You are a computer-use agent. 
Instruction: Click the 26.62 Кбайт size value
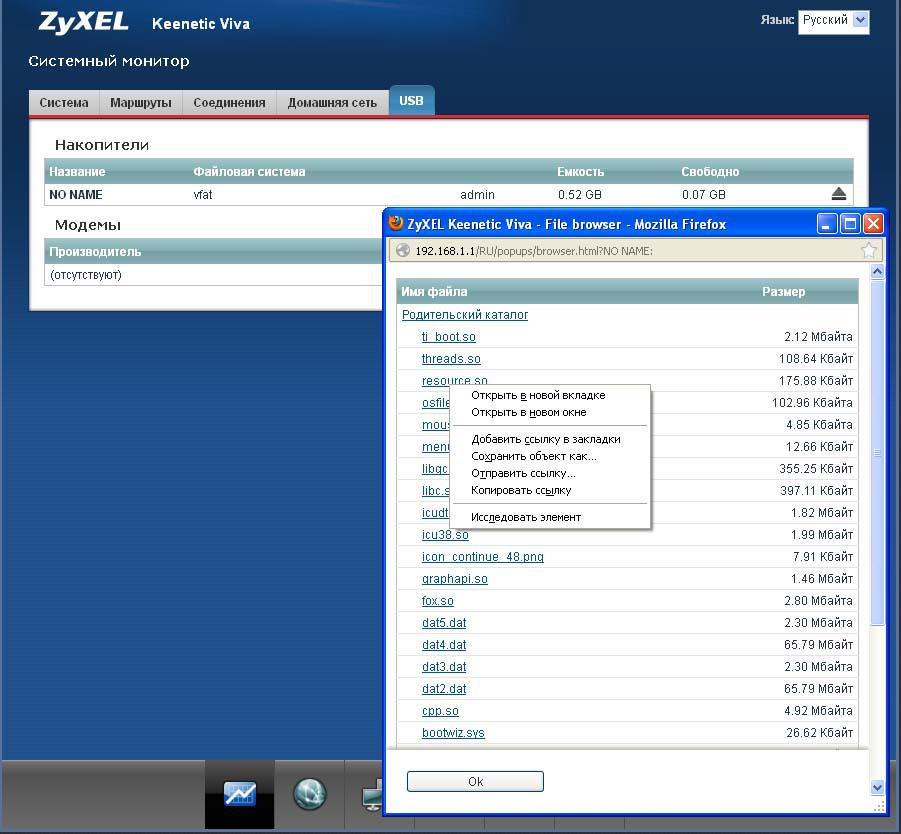(x=819, y=733)
